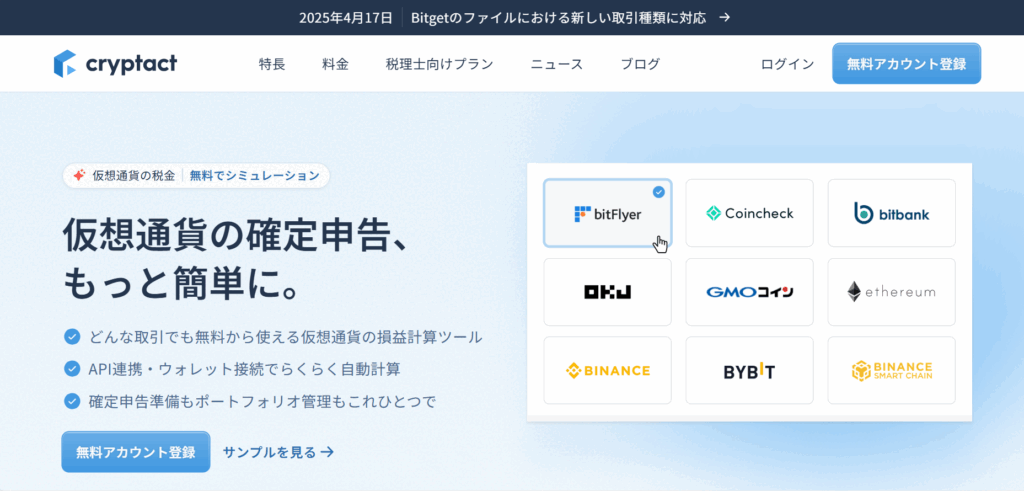Click the 無料でシミュレーション link
This screenshot has height=491, width=1024.
255,175
